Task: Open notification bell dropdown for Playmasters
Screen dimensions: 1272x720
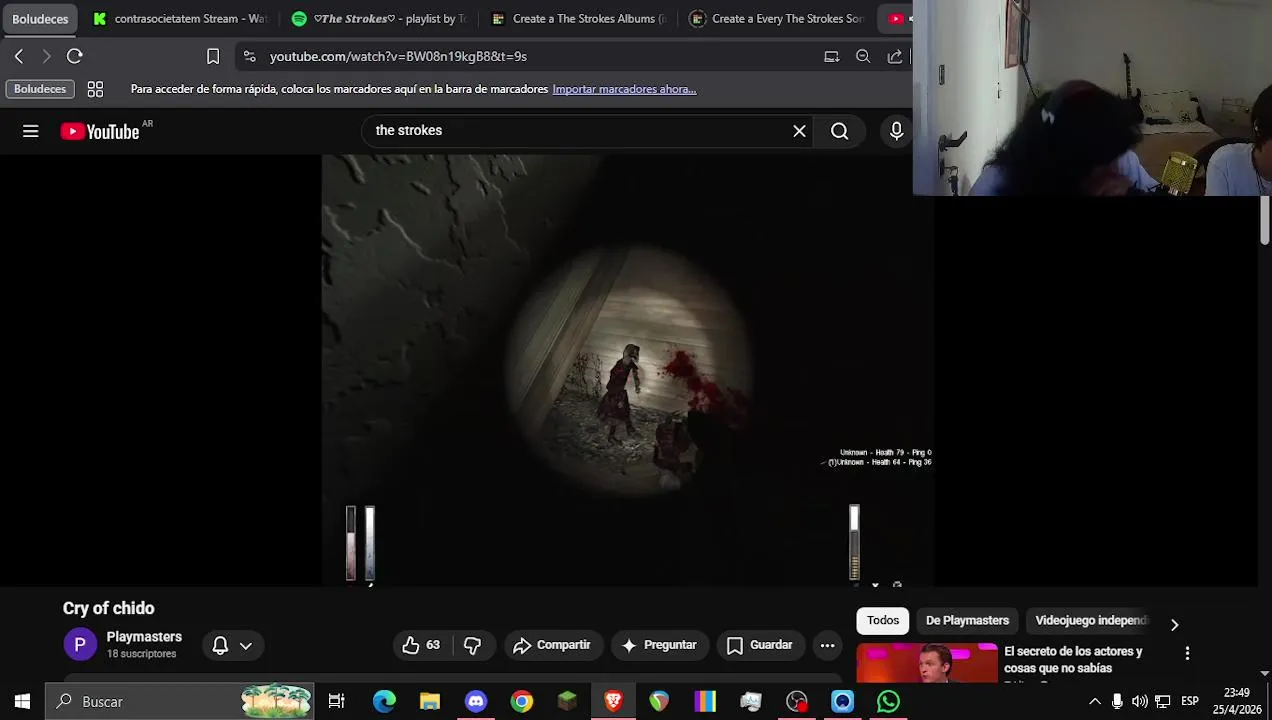Action: (x=232, y=645)
